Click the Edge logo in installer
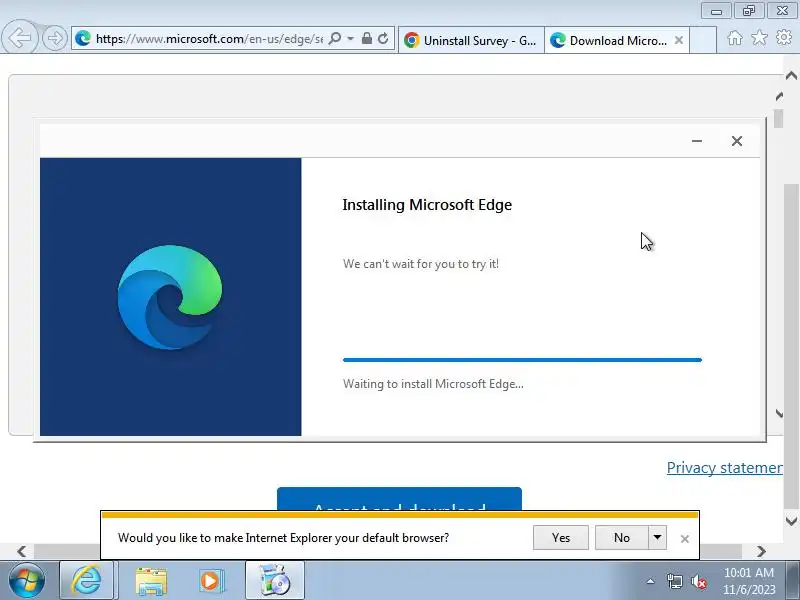 [170, 297]
